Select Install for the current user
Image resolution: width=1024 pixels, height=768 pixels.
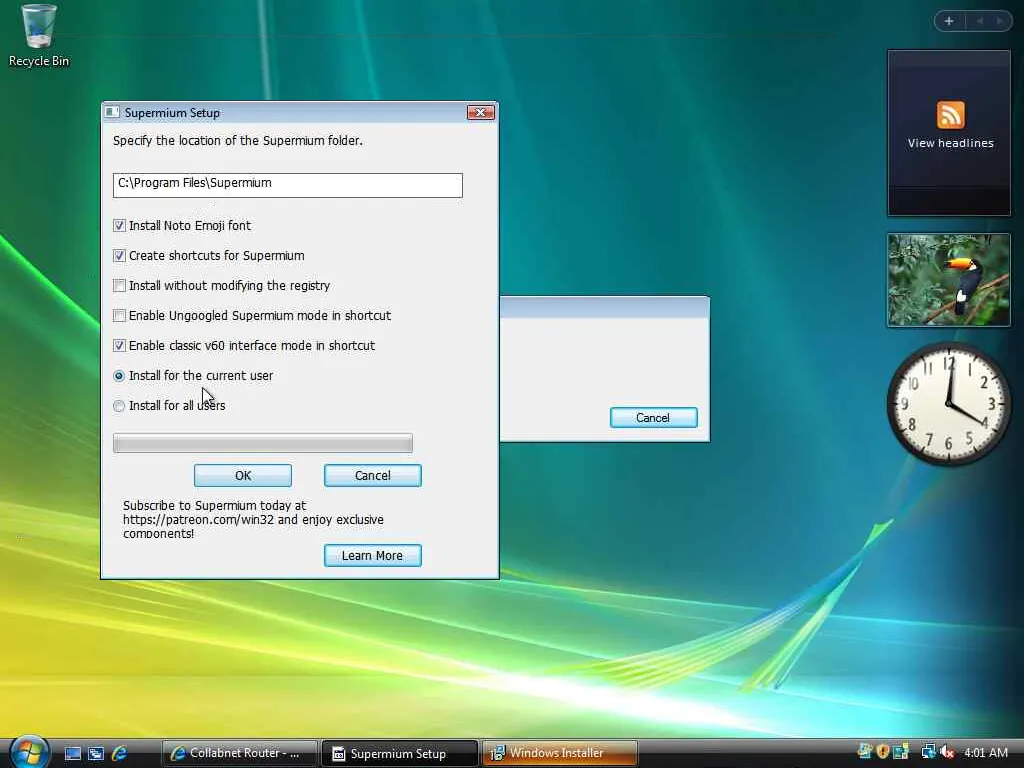coord(119,376)
